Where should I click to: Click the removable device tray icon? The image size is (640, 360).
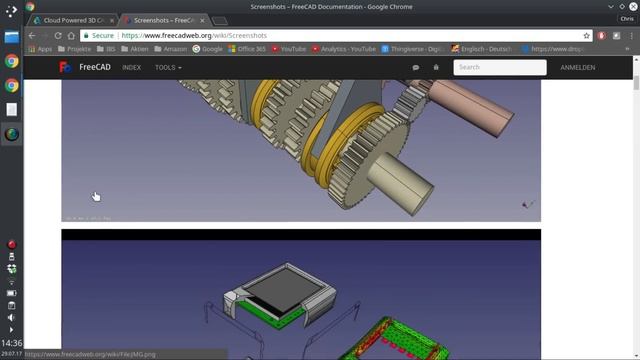pyautogui.click(x=11, y=256)
